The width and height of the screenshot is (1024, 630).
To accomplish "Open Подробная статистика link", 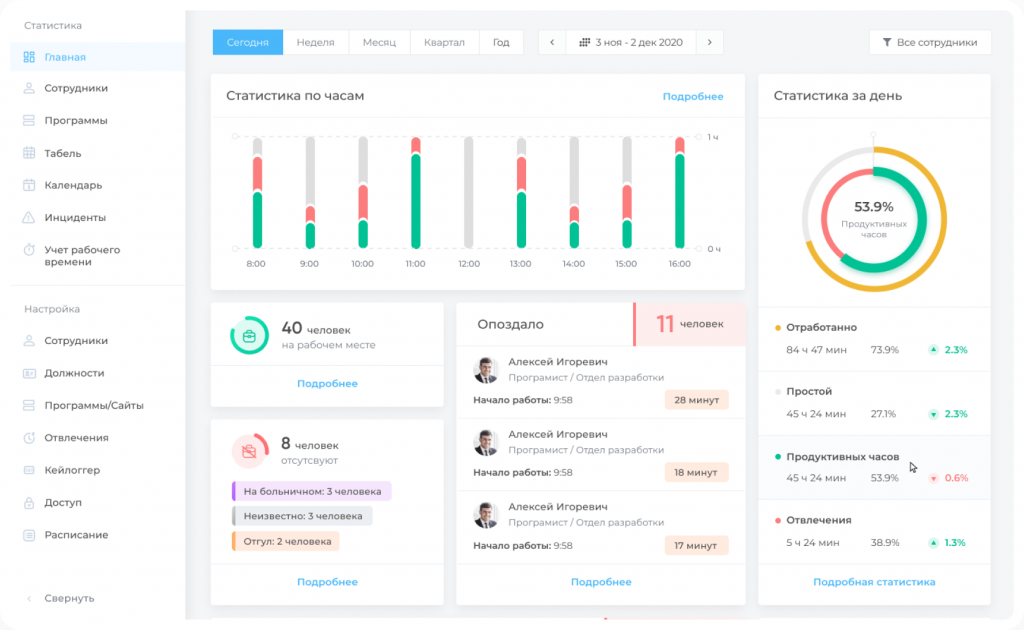I will click(874, 582).
